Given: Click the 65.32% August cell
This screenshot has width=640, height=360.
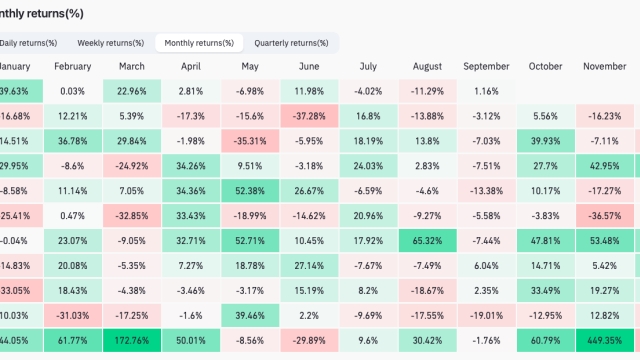Looking at the screenshot, I should click(x=427, y=241).
